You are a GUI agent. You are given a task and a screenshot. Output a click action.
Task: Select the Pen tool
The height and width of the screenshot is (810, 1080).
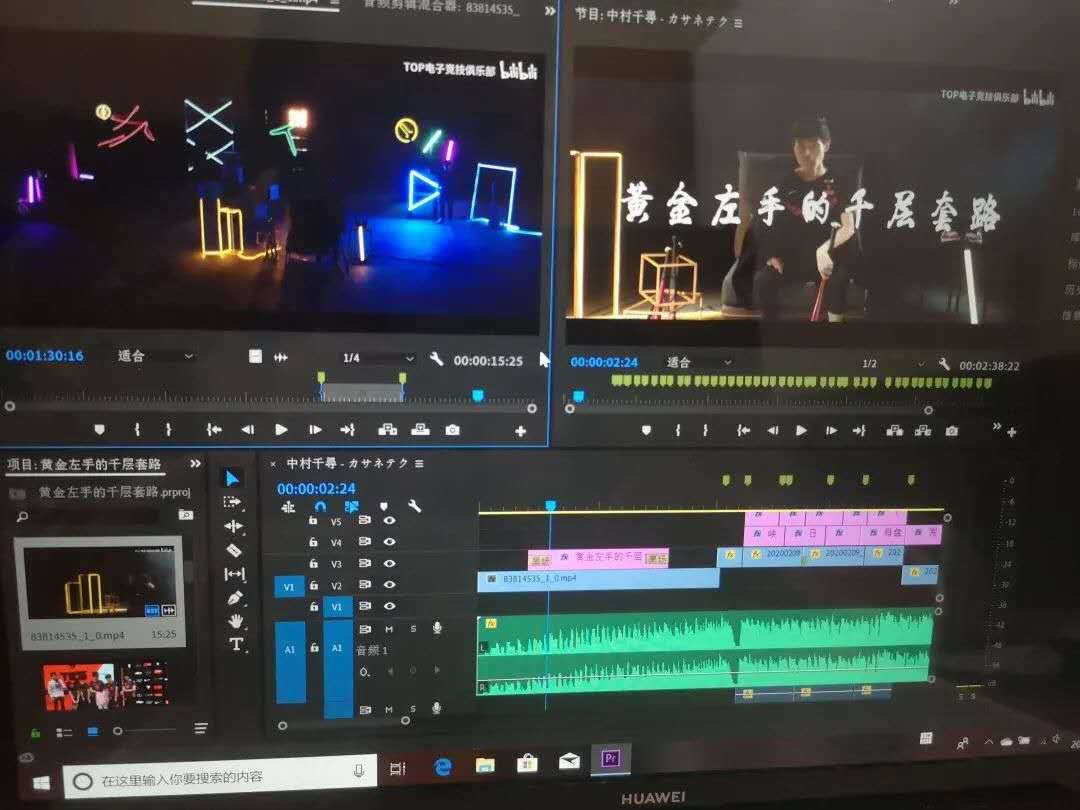[235, 597]
